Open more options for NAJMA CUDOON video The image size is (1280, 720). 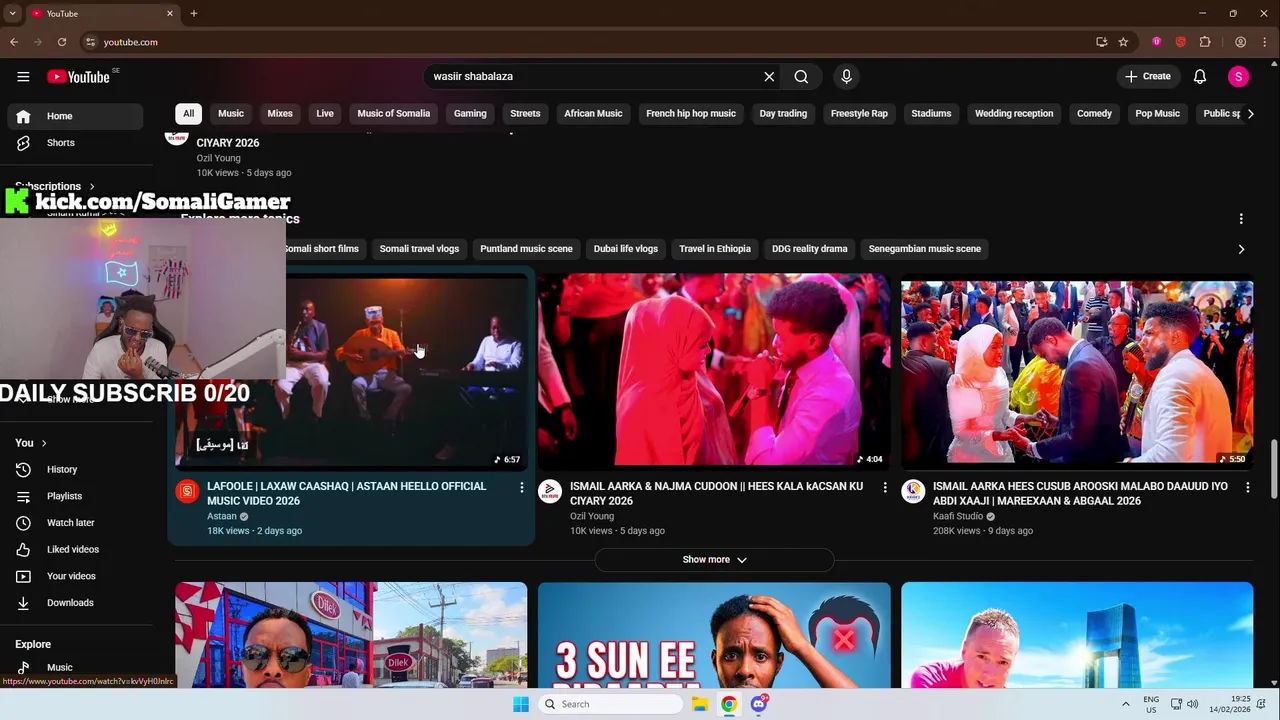(x=884, y=487)
